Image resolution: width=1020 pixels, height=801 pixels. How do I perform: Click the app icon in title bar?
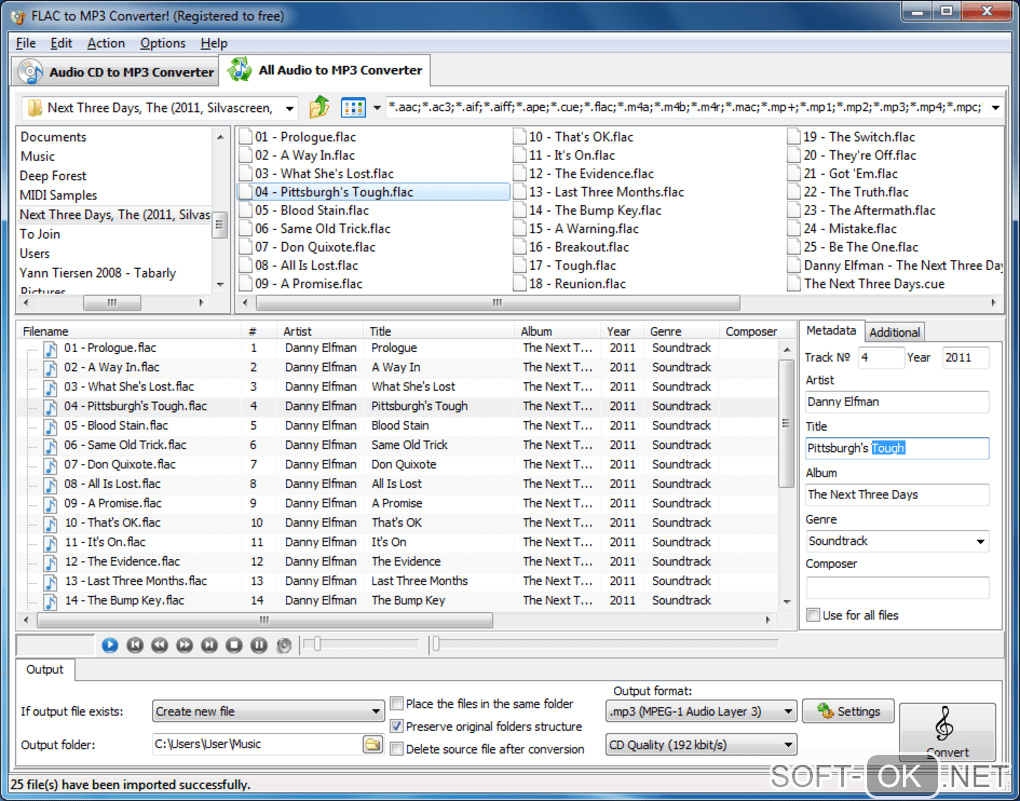point(18,16)
